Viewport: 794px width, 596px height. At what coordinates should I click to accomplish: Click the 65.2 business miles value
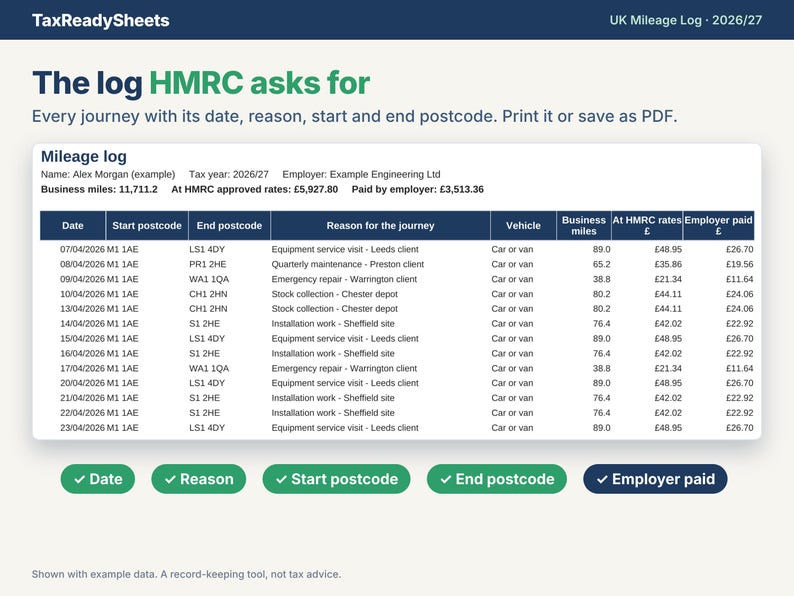(x=602, y=264)
